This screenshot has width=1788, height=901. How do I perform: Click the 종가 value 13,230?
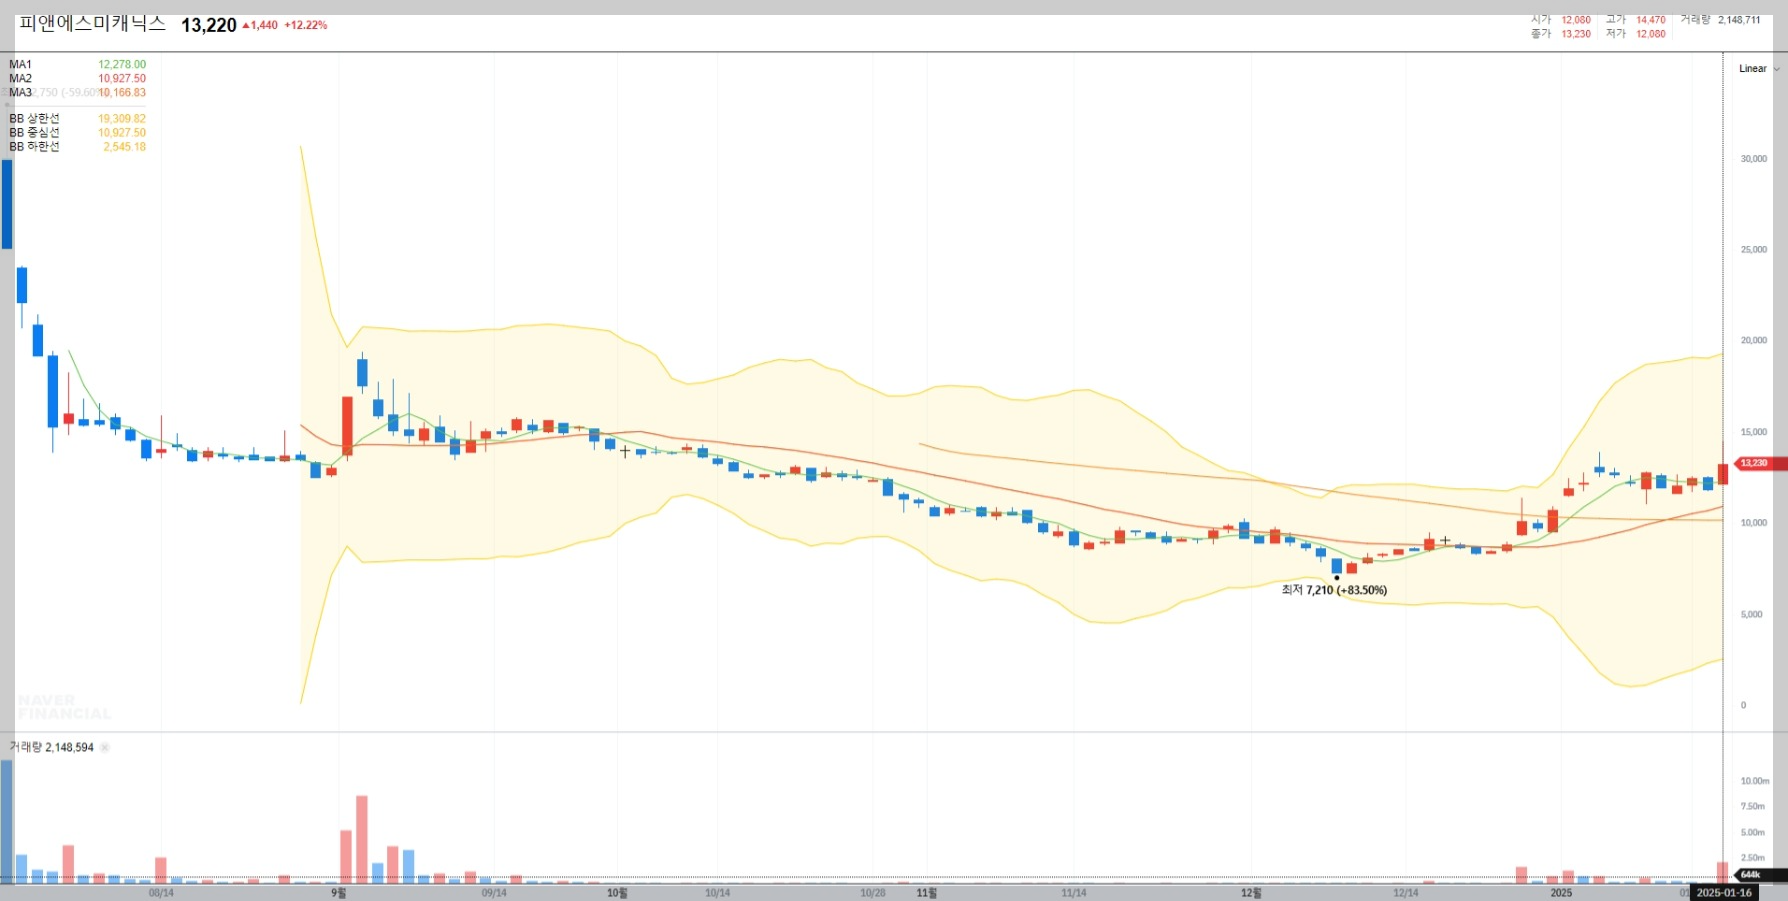coord(1576,34)
